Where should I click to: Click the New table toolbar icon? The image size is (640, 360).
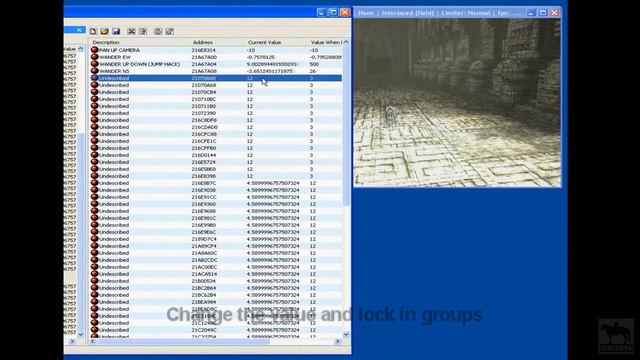93,31
